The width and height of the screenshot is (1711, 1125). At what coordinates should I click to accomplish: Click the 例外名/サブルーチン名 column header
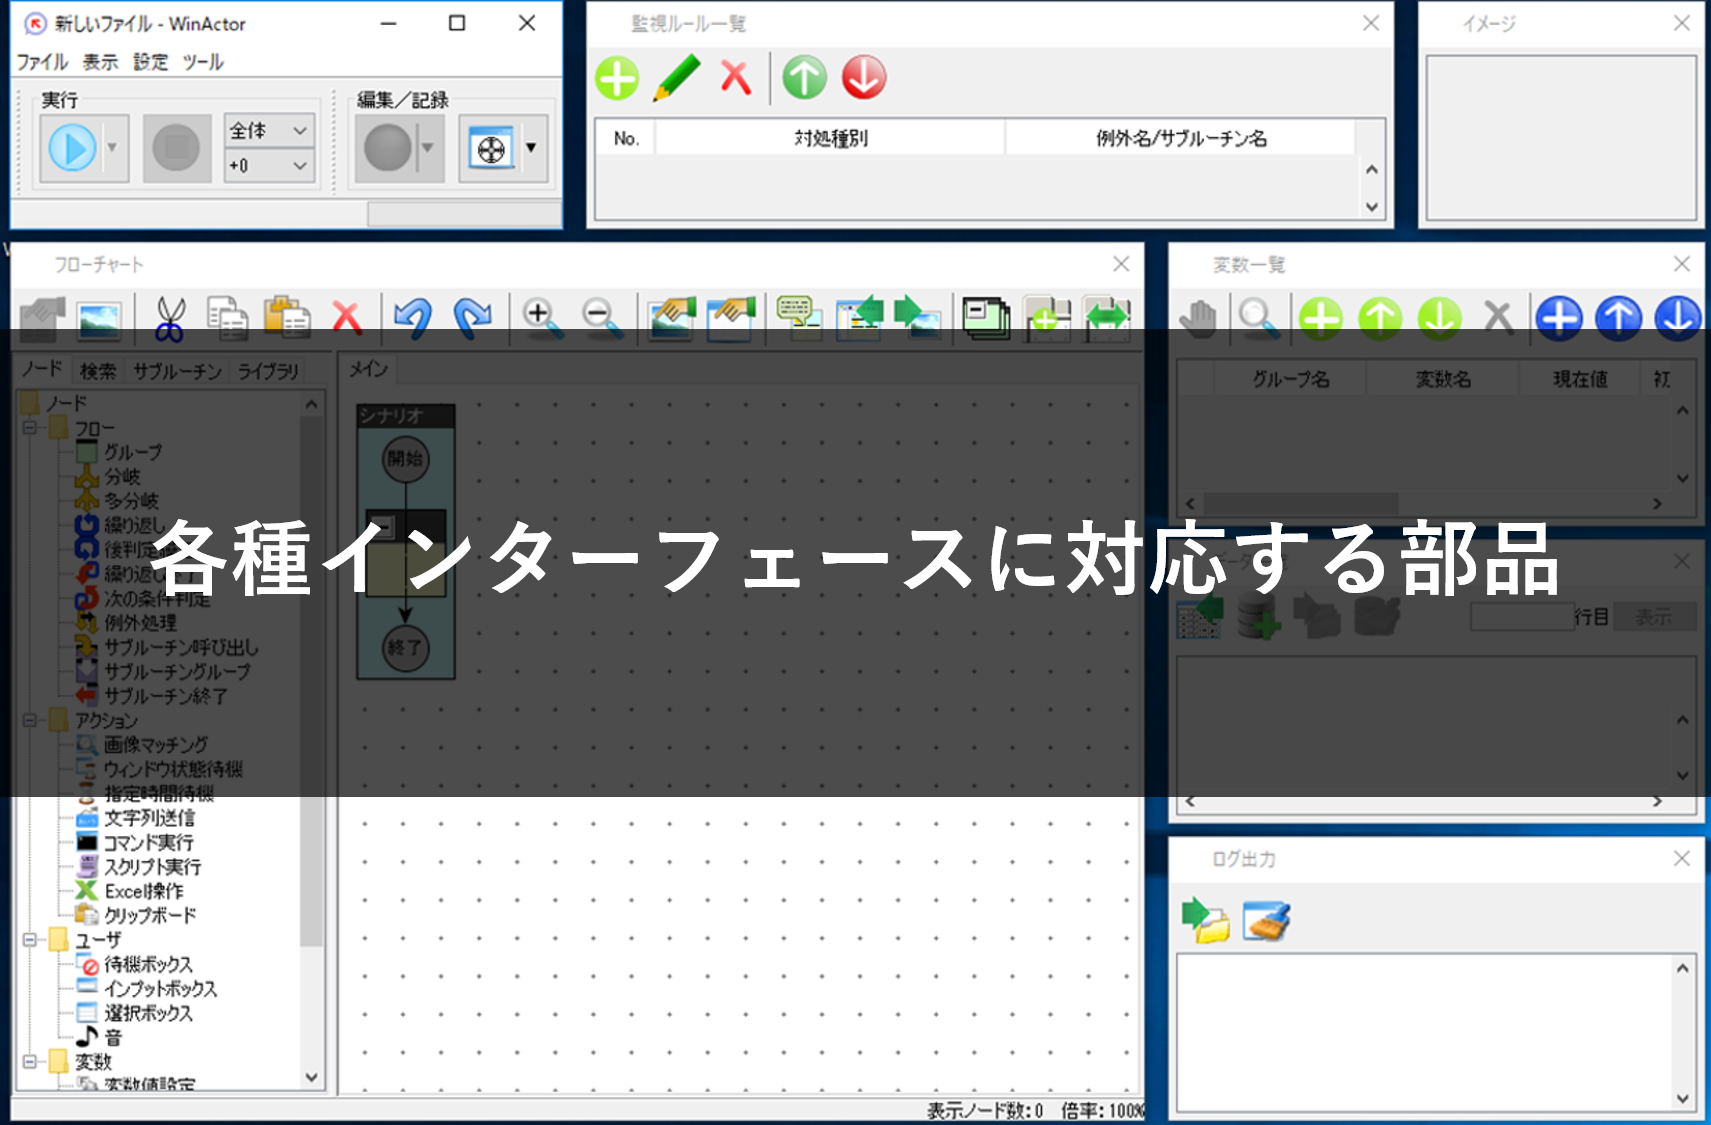point(1181,138)
